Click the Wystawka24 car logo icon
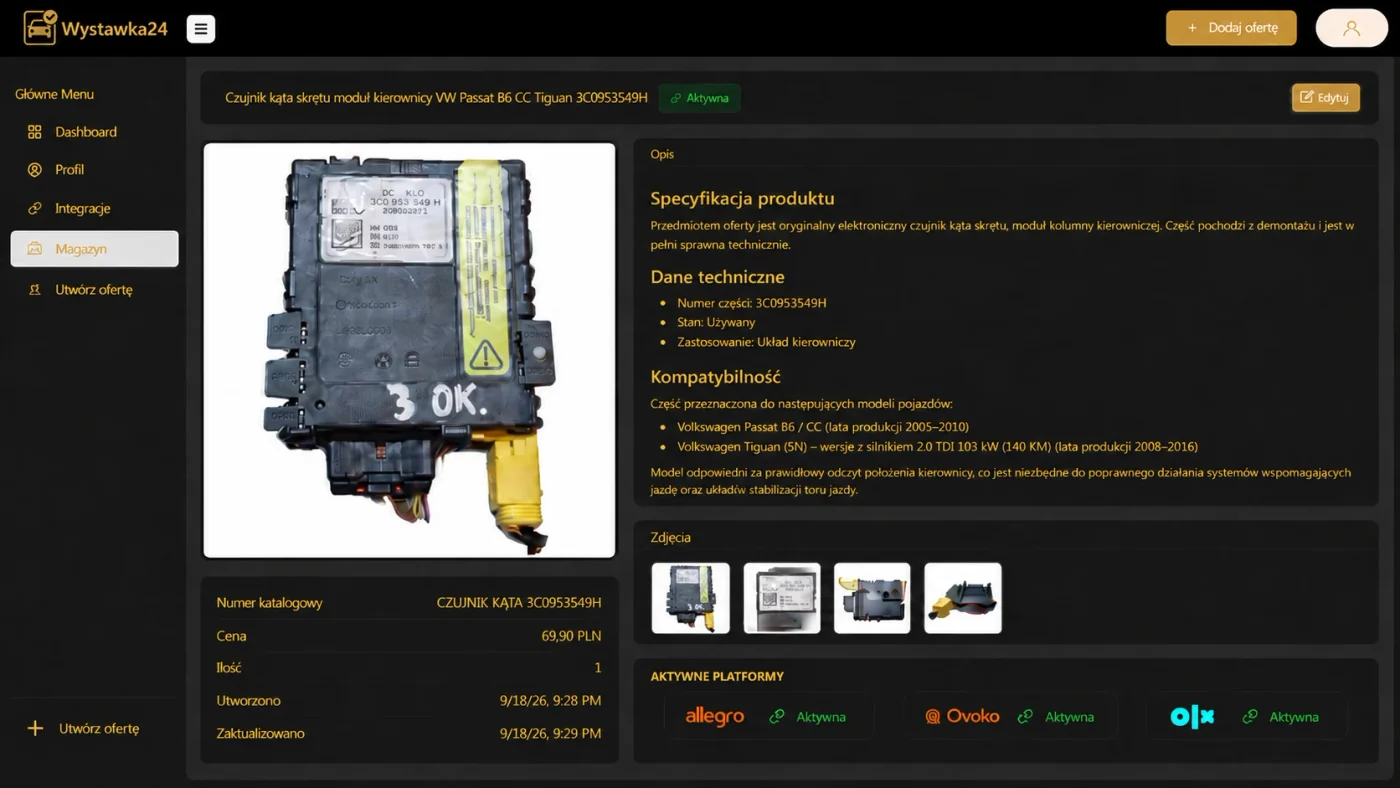1400x788 pixels. coord(40,28)
